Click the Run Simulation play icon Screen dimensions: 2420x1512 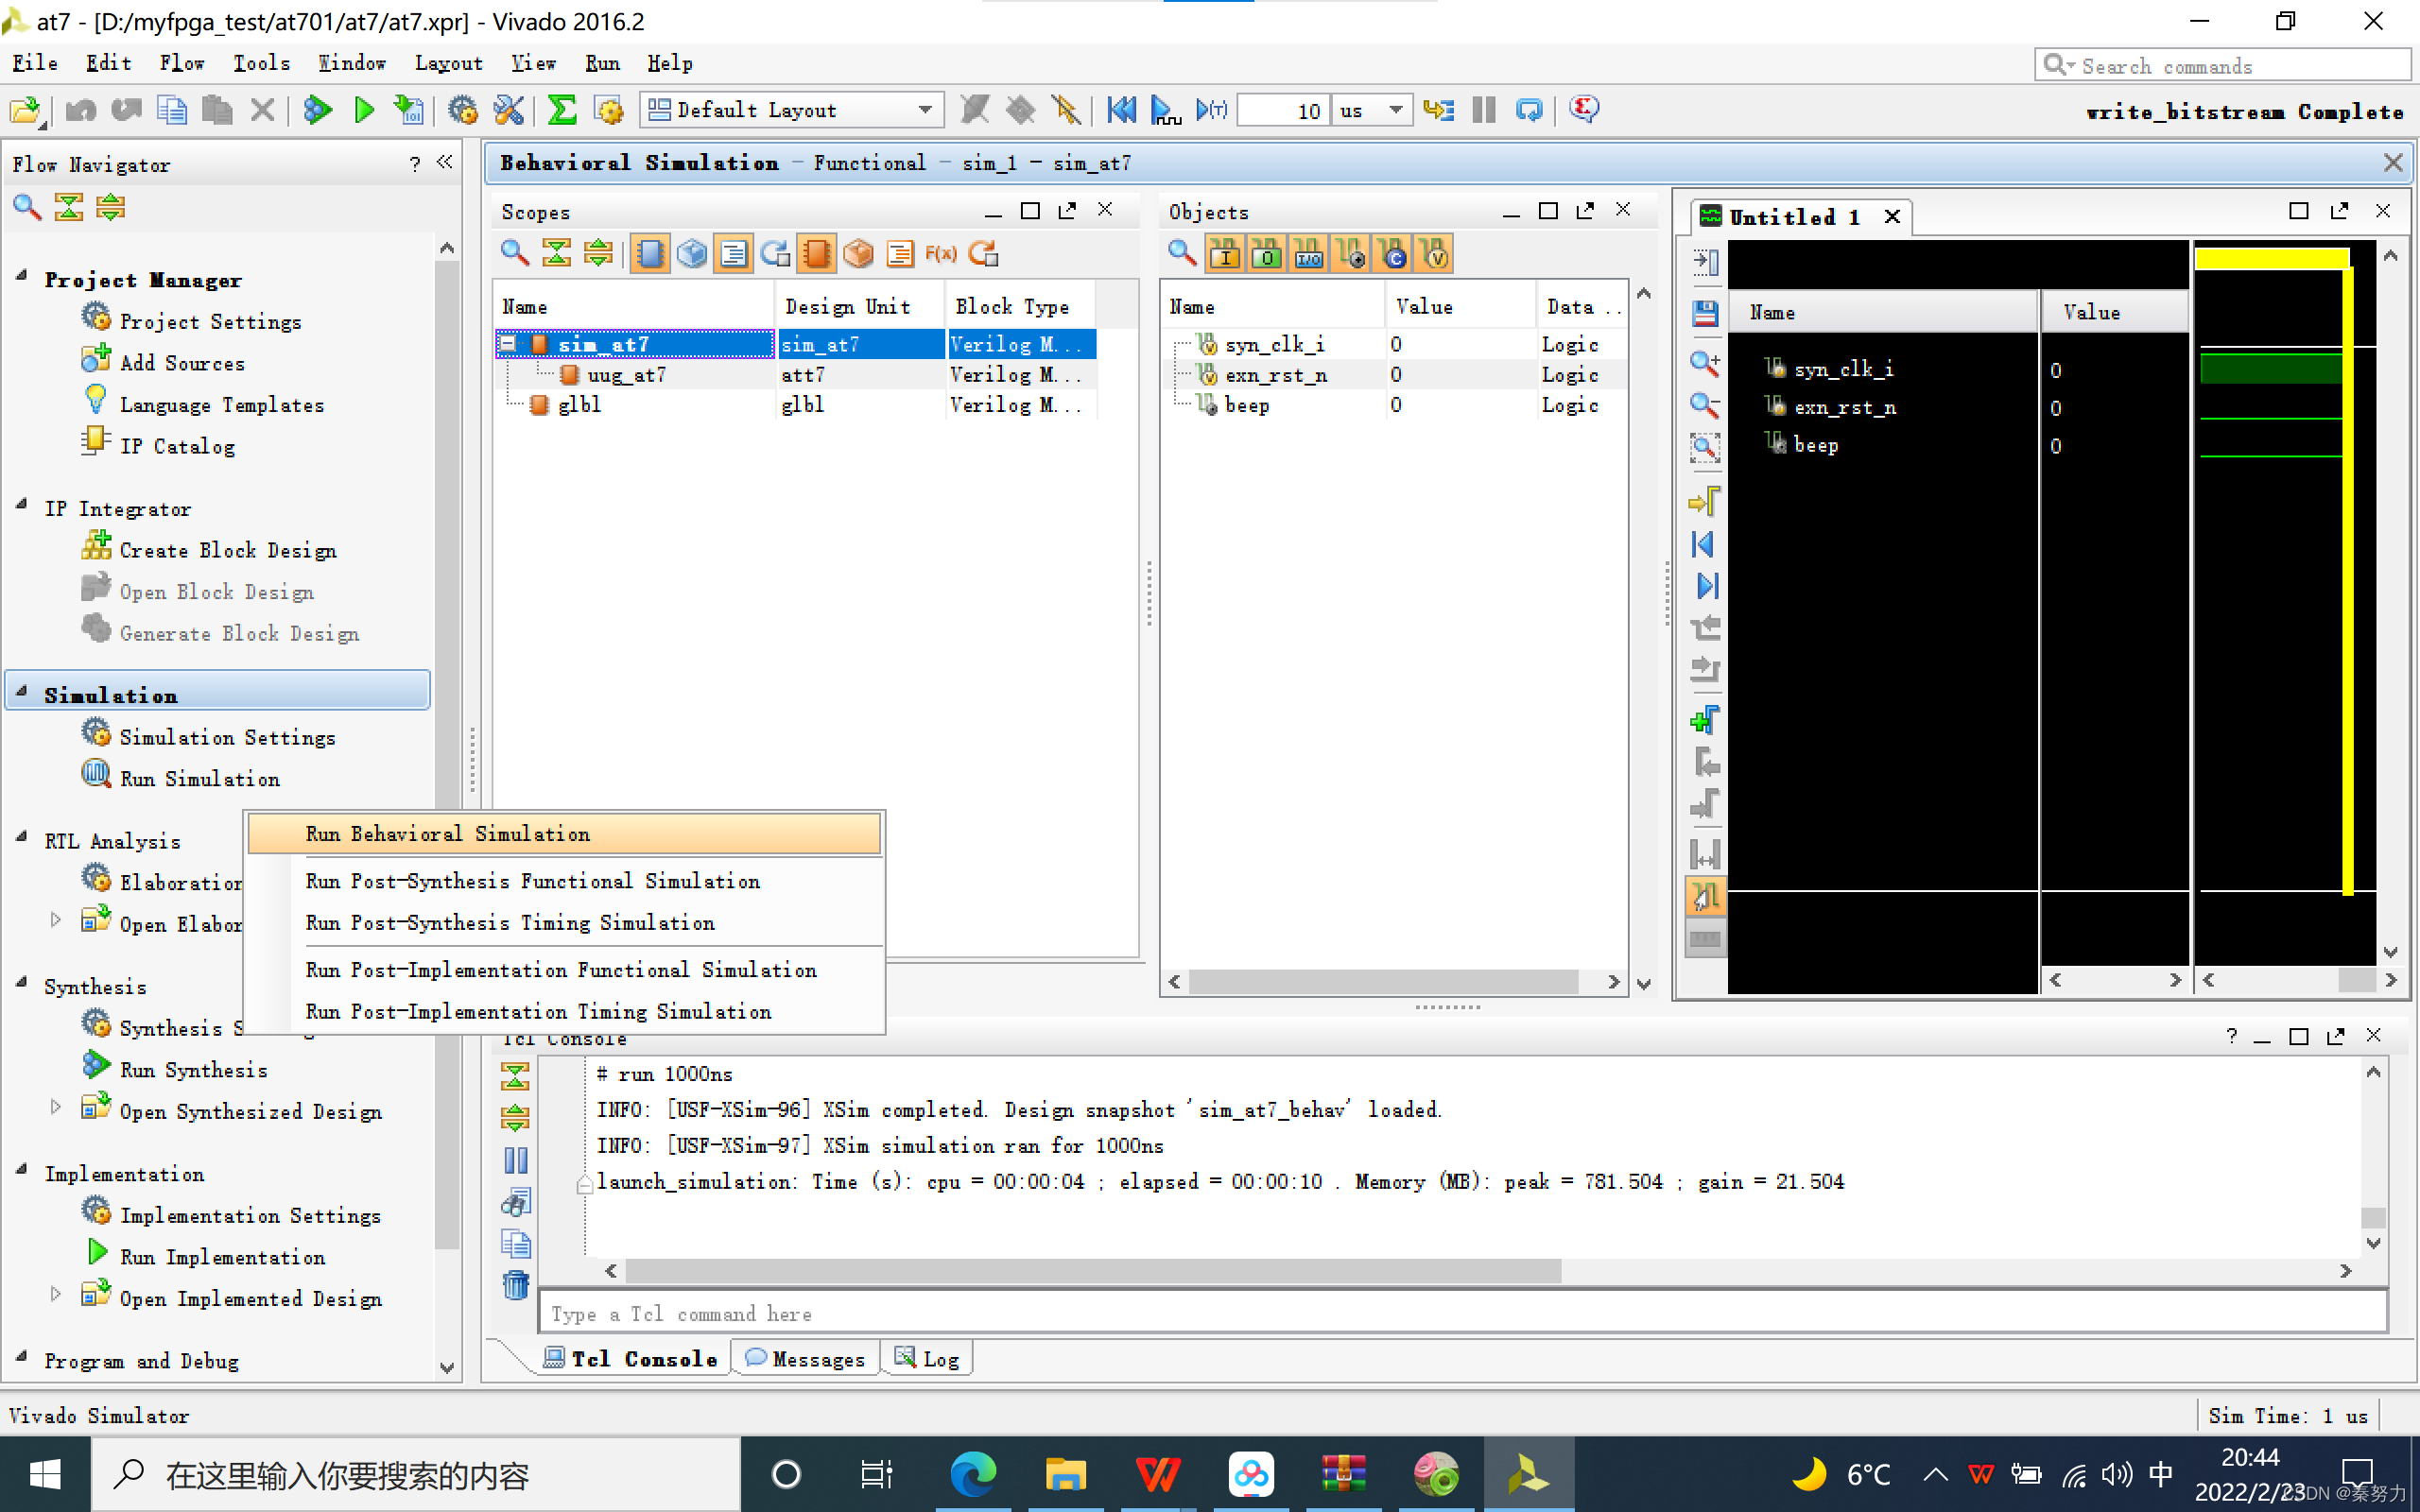97,777
